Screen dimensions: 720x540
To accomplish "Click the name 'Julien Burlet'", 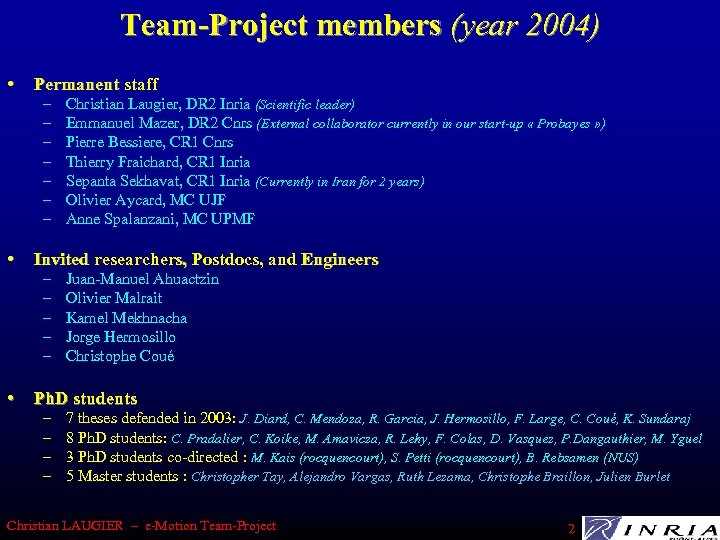I will (x=633, y=477).
